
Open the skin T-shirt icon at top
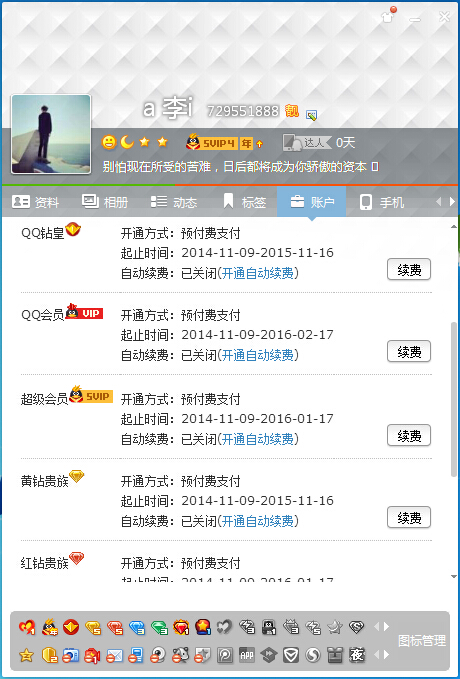pyautogui.click(x=388, y=16)
